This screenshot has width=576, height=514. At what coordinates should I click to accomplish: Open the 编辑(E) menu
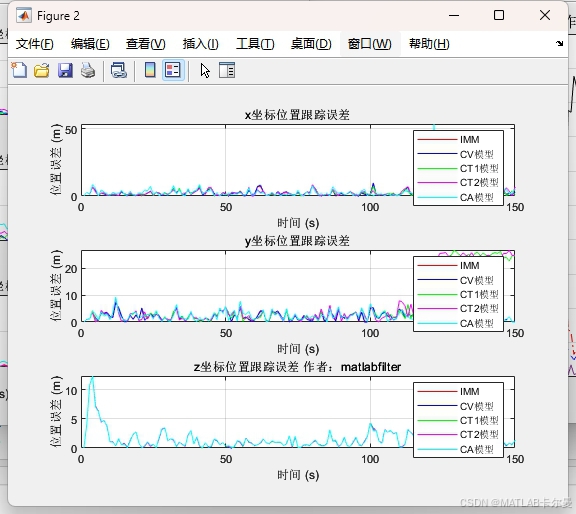click(90, 44)
